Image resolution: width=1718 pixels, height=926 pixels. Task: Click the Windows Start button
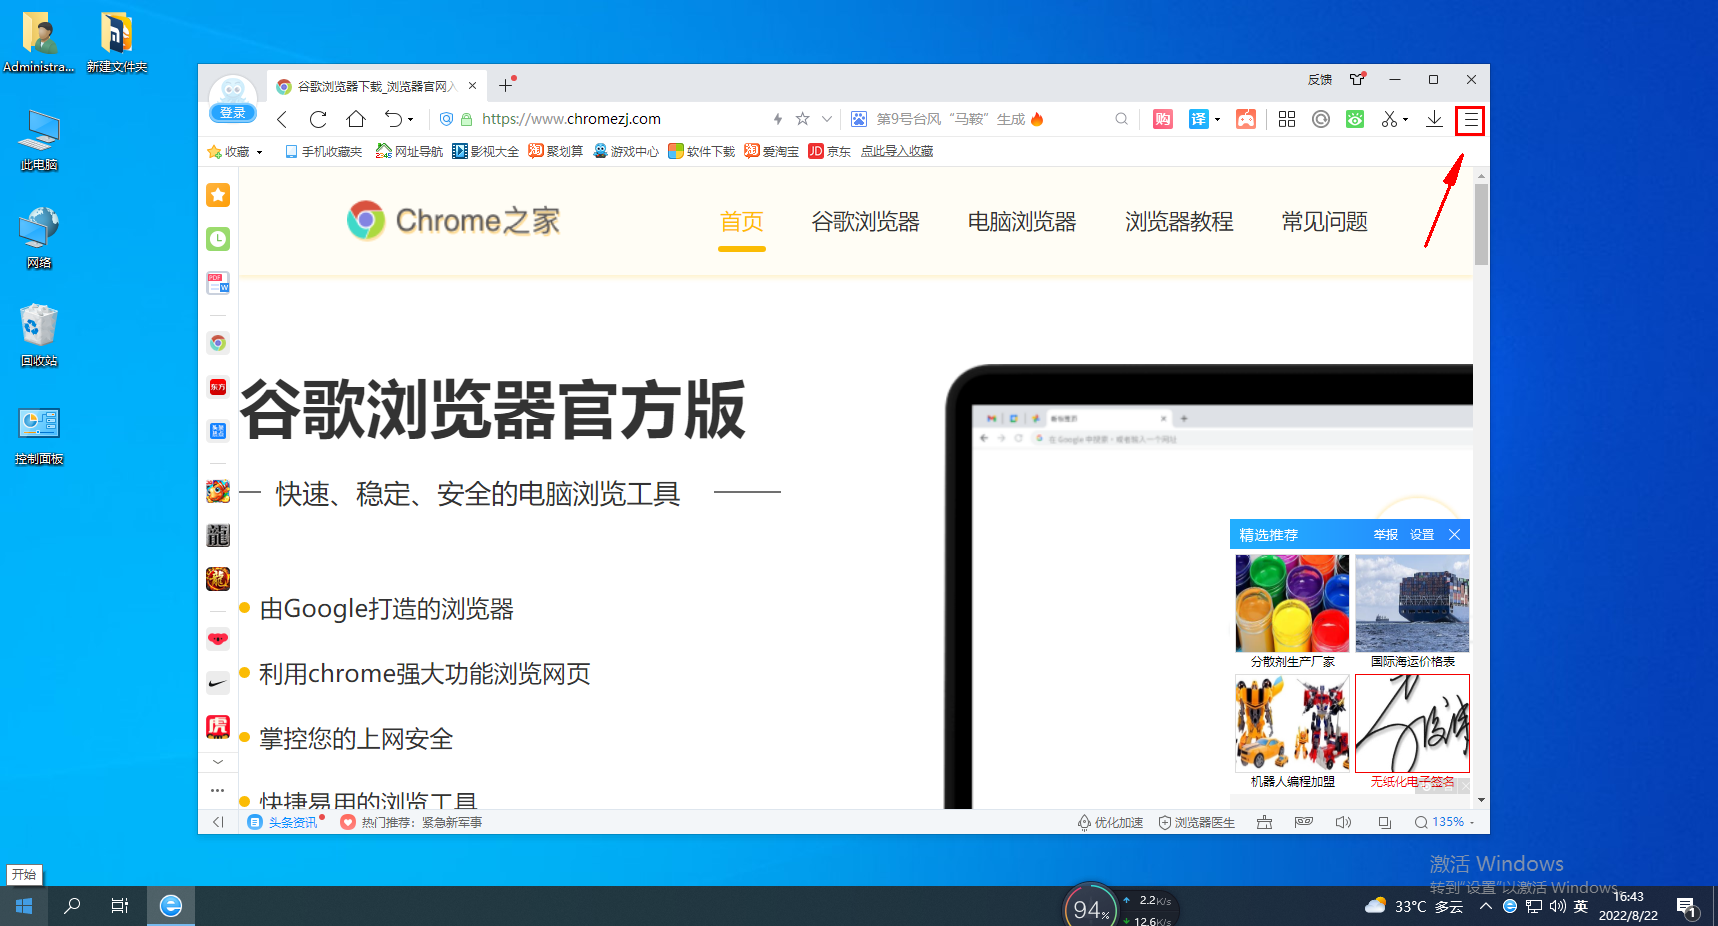coord(24,906)
